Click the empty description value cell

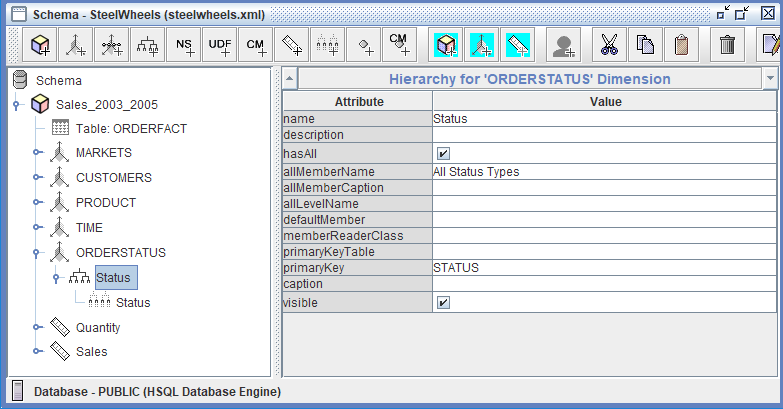tap(604, 135)
